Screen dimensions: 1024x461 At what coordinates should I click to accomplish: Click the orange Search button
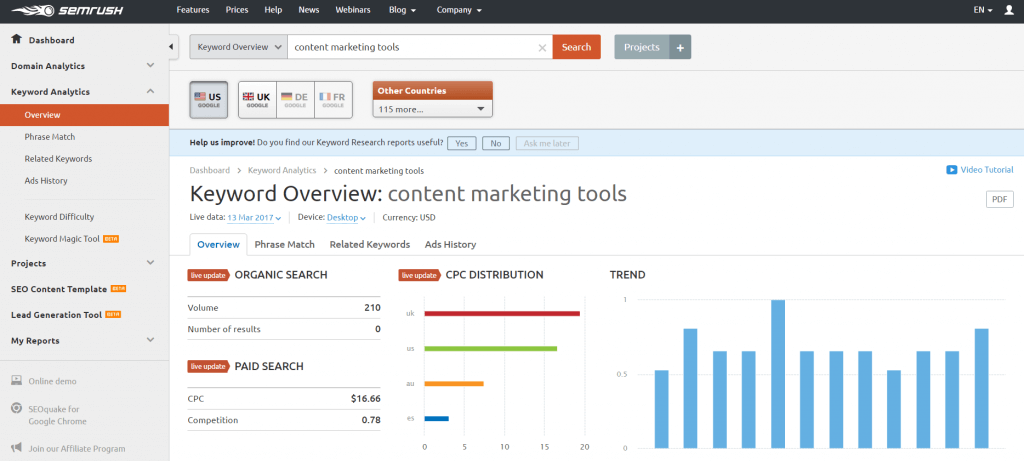click(577, 47)
